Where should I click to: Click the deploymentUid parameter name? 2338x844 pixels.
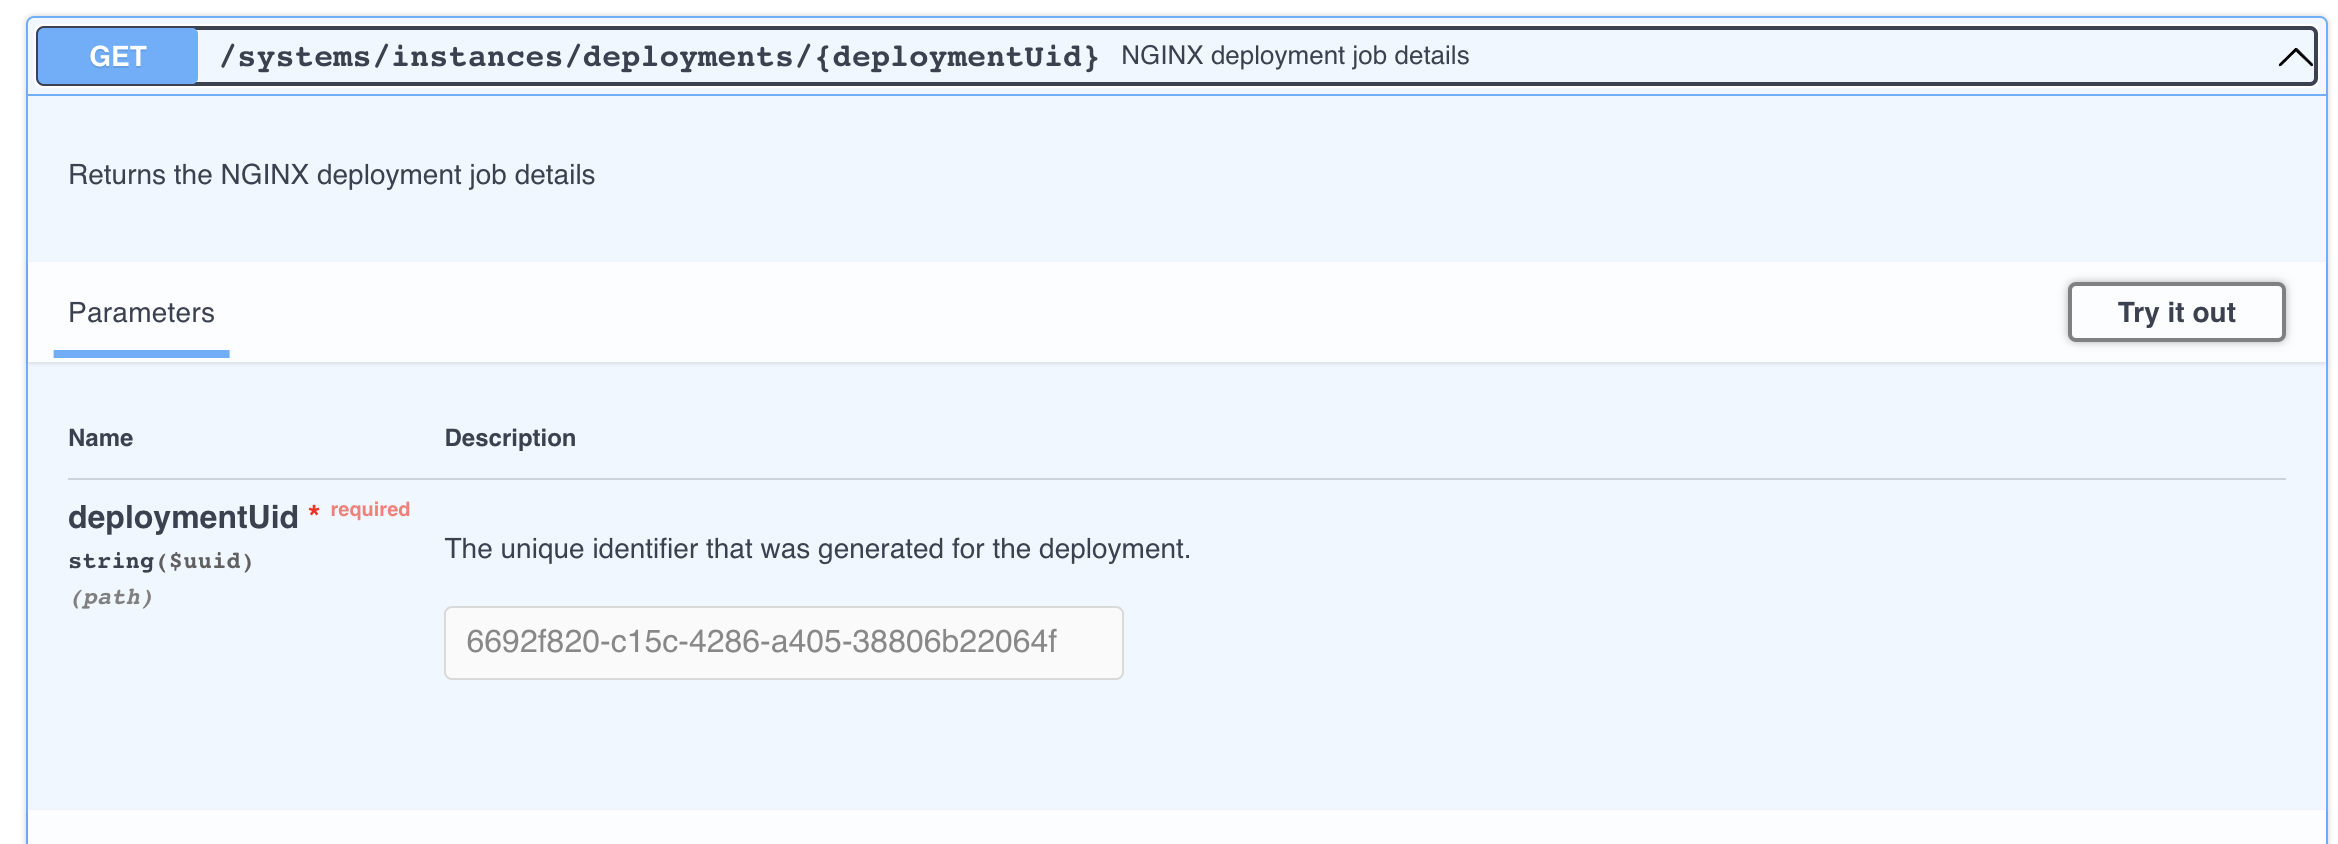(183, 517)
